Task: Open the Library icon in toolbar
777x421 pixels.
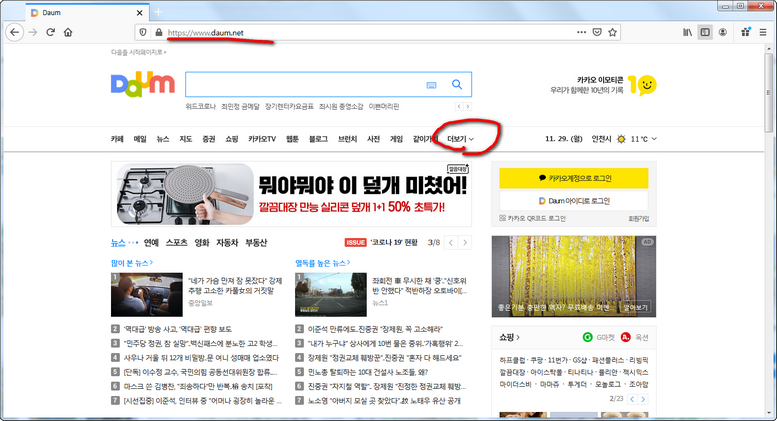Action: pyautogui.click(x=687, y=32)
